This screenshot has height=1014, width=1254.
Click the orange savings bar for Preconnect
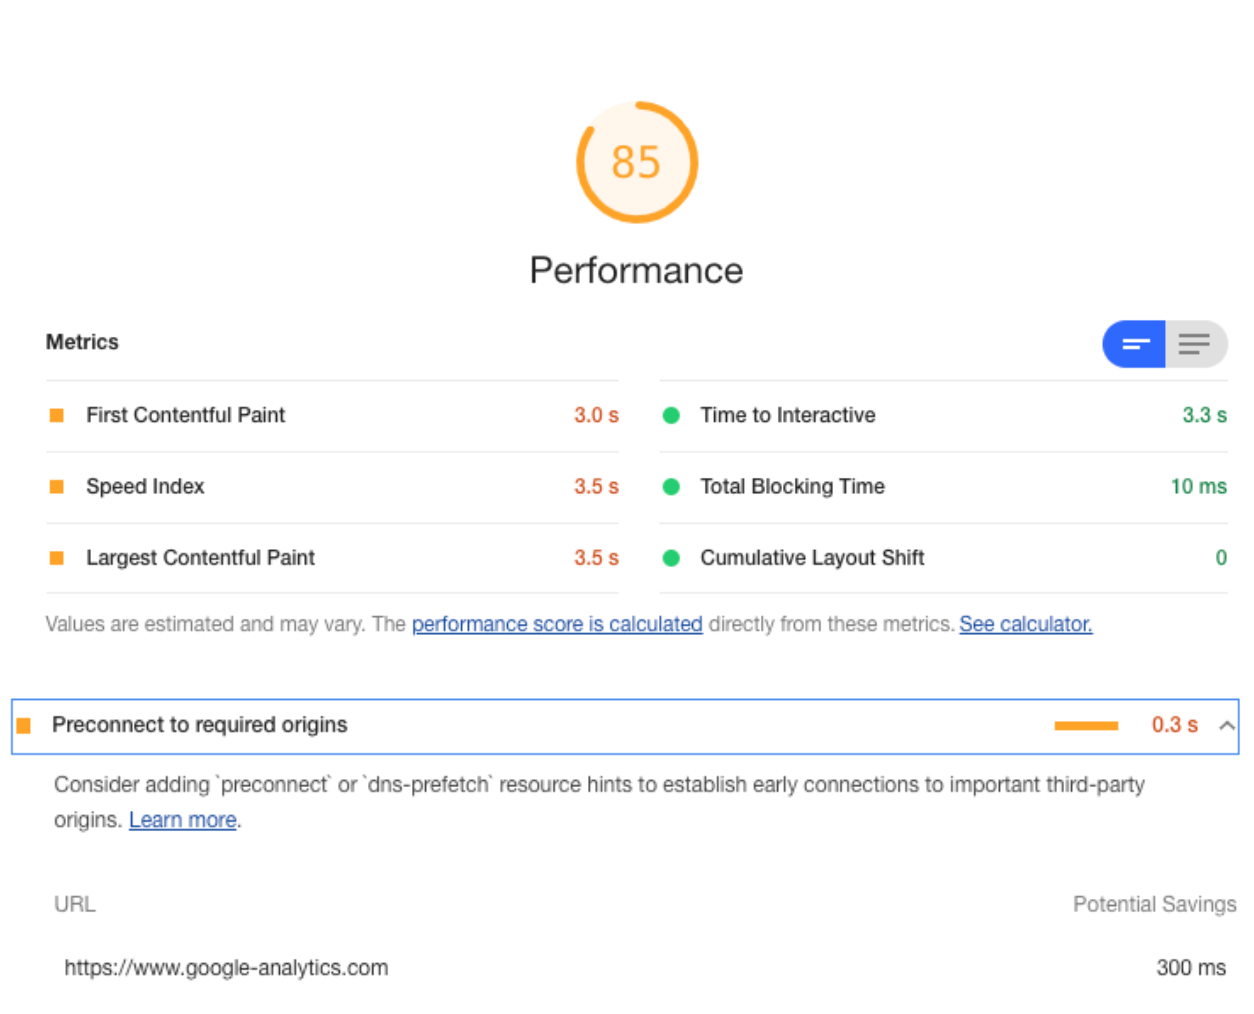(1086, 726)
